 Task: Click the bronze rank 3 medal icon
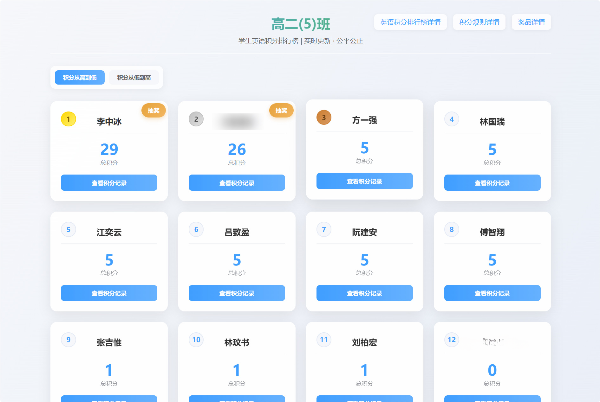coord(324,117)
